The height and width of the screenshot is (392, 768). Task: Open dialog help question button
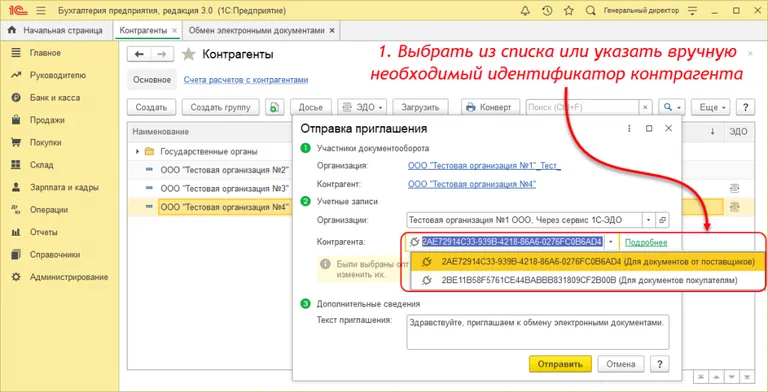[x=659, y=364]
